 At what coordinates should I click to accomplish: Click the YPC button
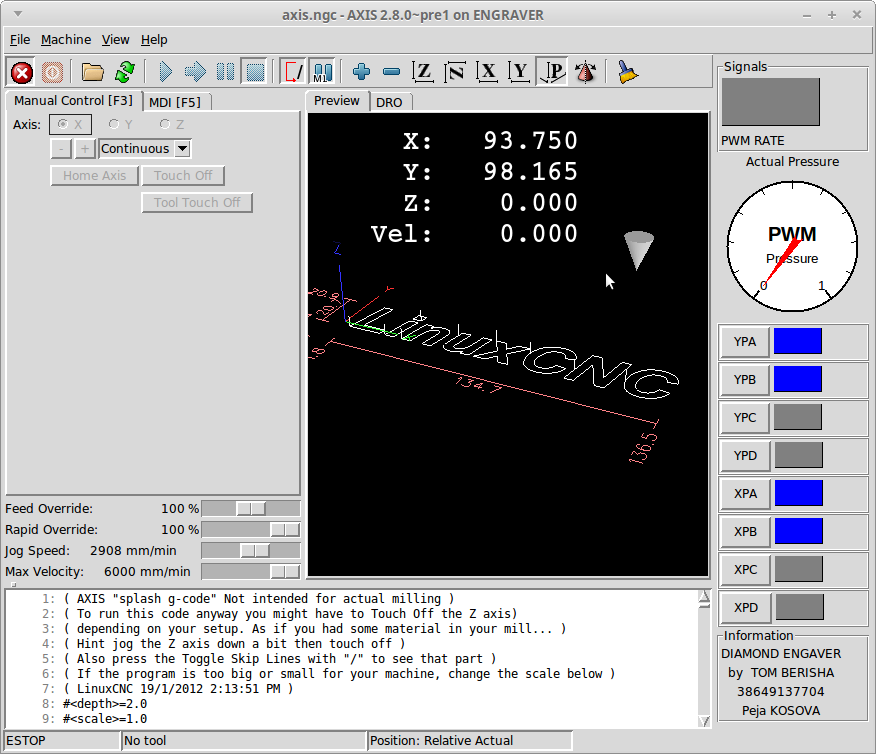(x=745, y=418)
